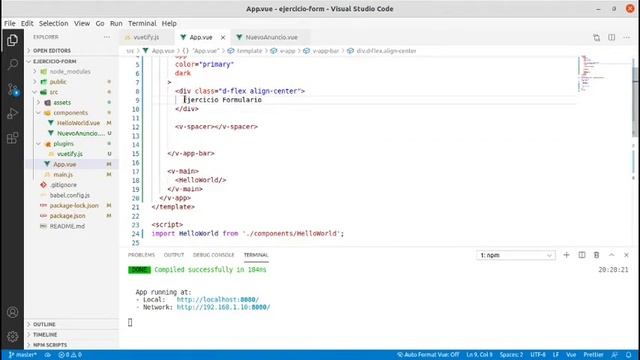Open the Terminal menu
The height and width of the screenshot is (360, 640).
click(x=142, y=24)
